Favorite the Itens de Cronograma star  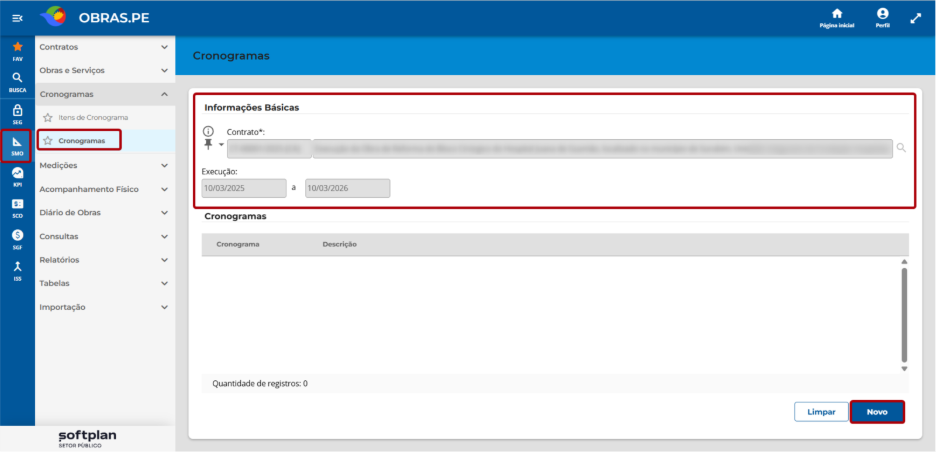tap(48, 118)
